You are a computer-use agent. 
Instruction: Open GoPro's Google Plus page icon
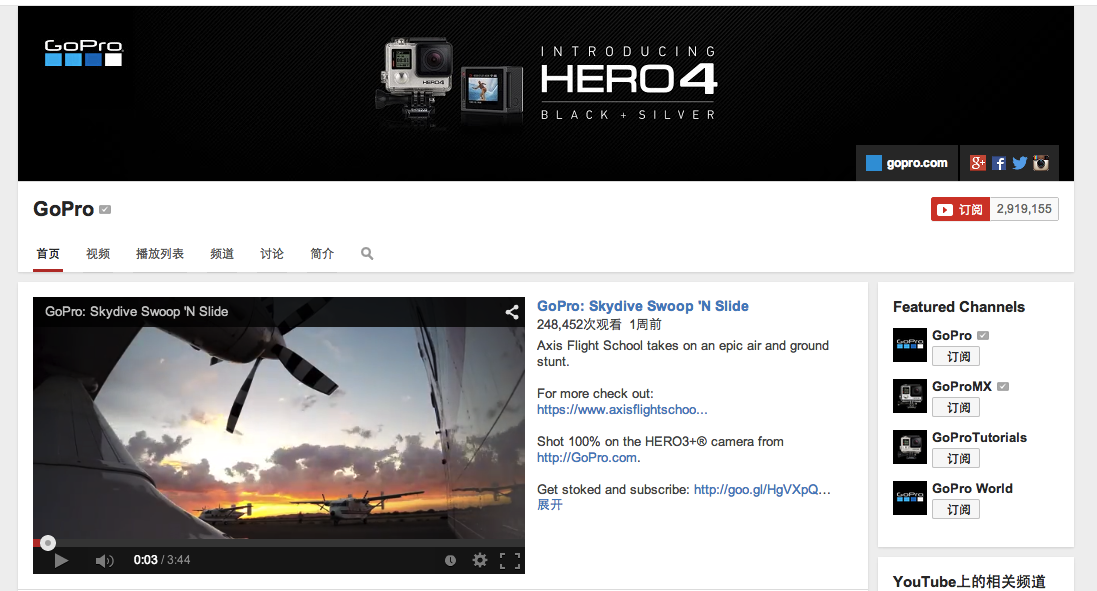977,163
